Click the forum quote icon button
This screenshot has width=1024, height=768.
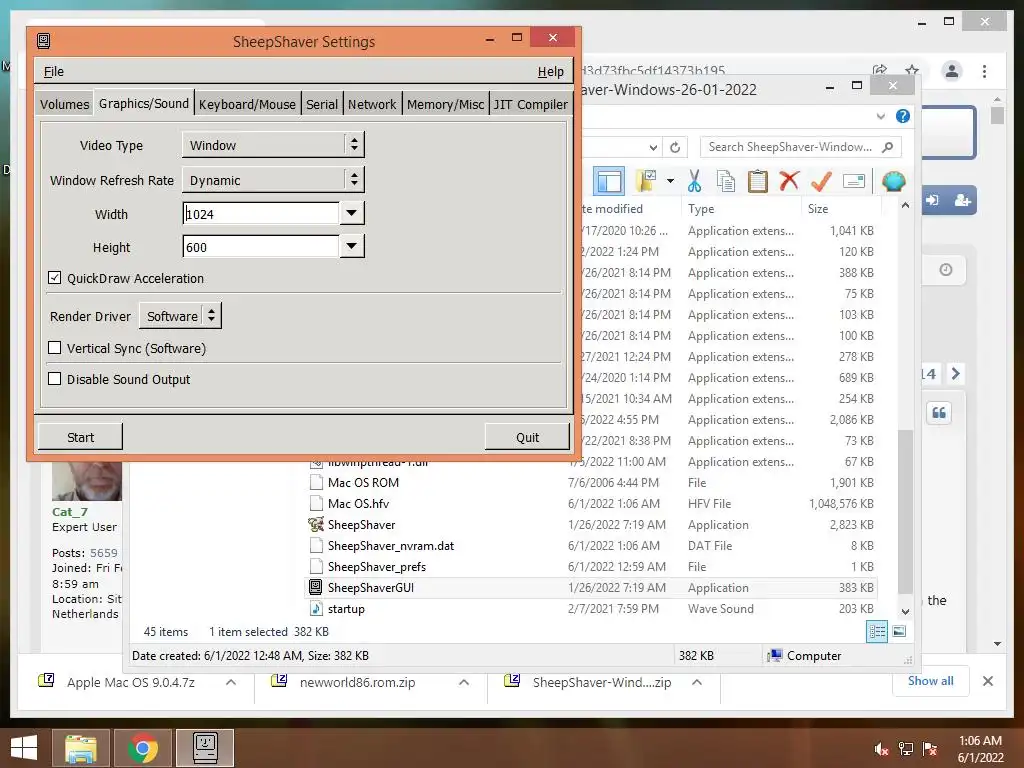point(938,413)
